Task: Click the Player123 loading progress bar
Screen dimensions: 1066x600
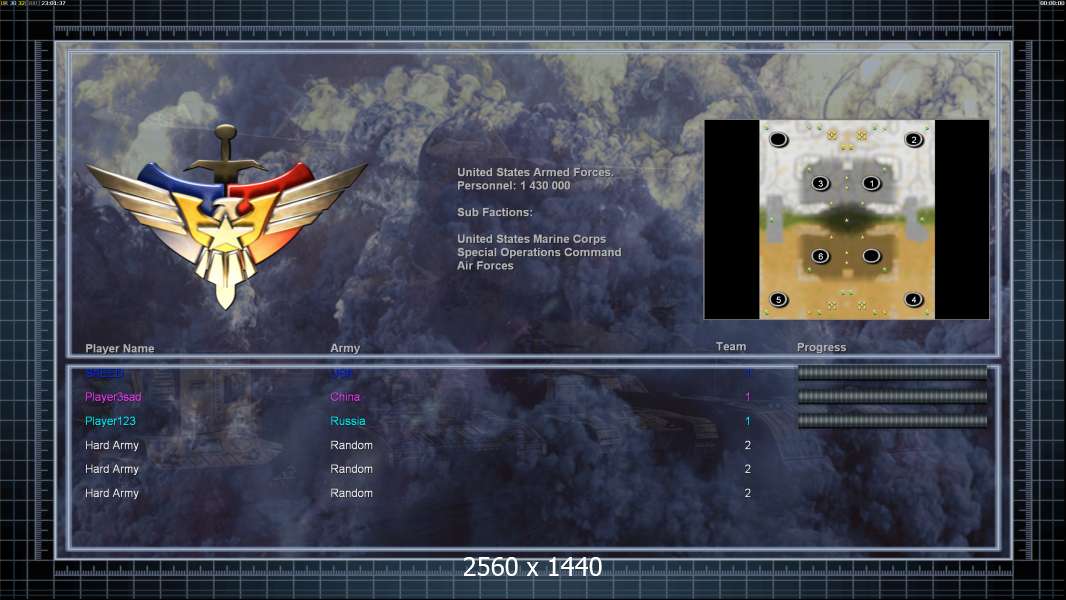Action: [892, 421]
